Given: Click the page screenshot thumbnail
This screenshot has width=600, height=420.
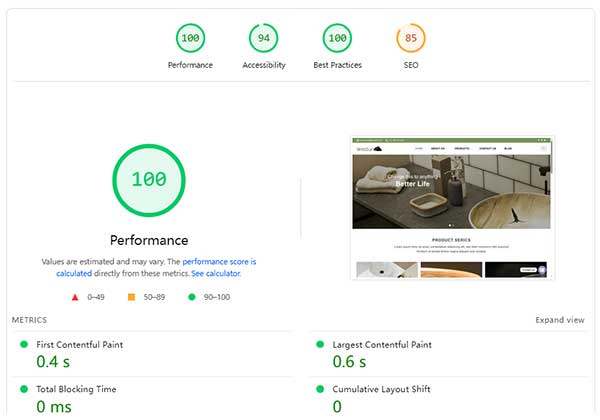Looking at the screenshot, I should pyautogui.click(x=453, y=207).
